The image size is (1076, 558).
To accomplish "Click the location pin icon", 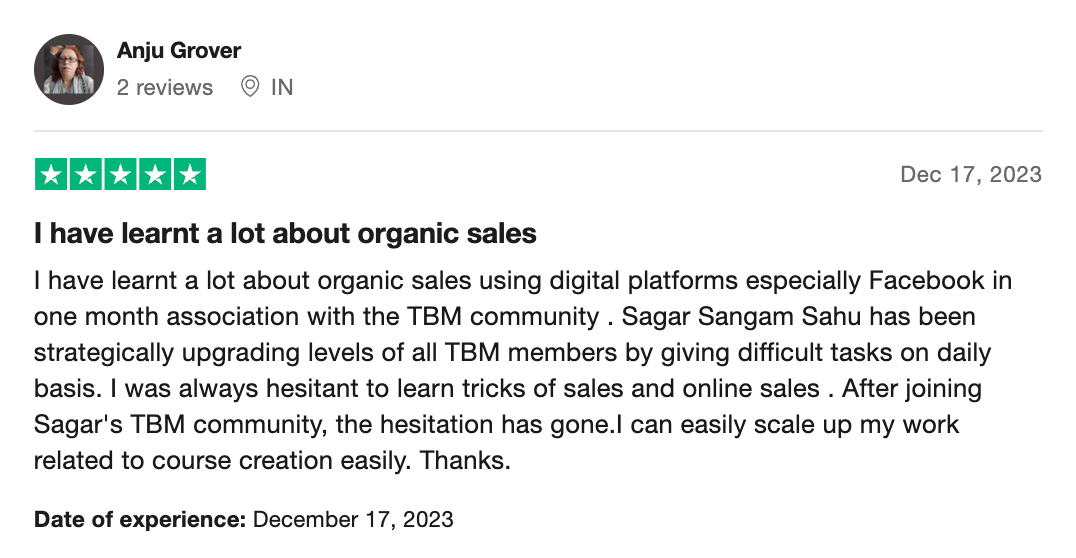I will coord(250,87).
